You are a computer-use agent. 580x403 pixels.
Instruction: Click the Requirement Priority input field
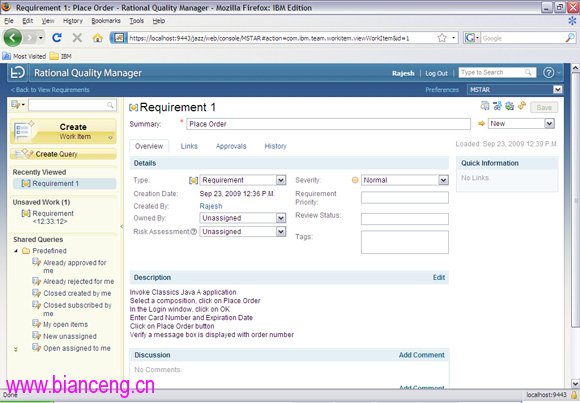point(405,198)
